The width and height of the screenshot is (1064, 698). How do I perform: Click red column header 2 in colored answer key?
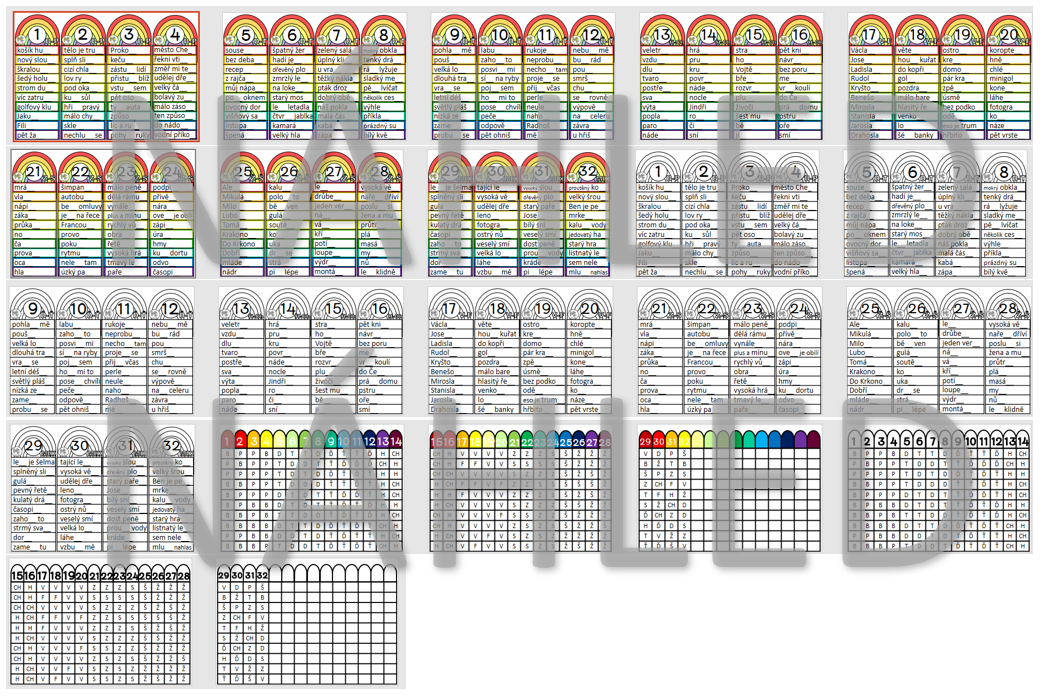click(x=240, y=441)
